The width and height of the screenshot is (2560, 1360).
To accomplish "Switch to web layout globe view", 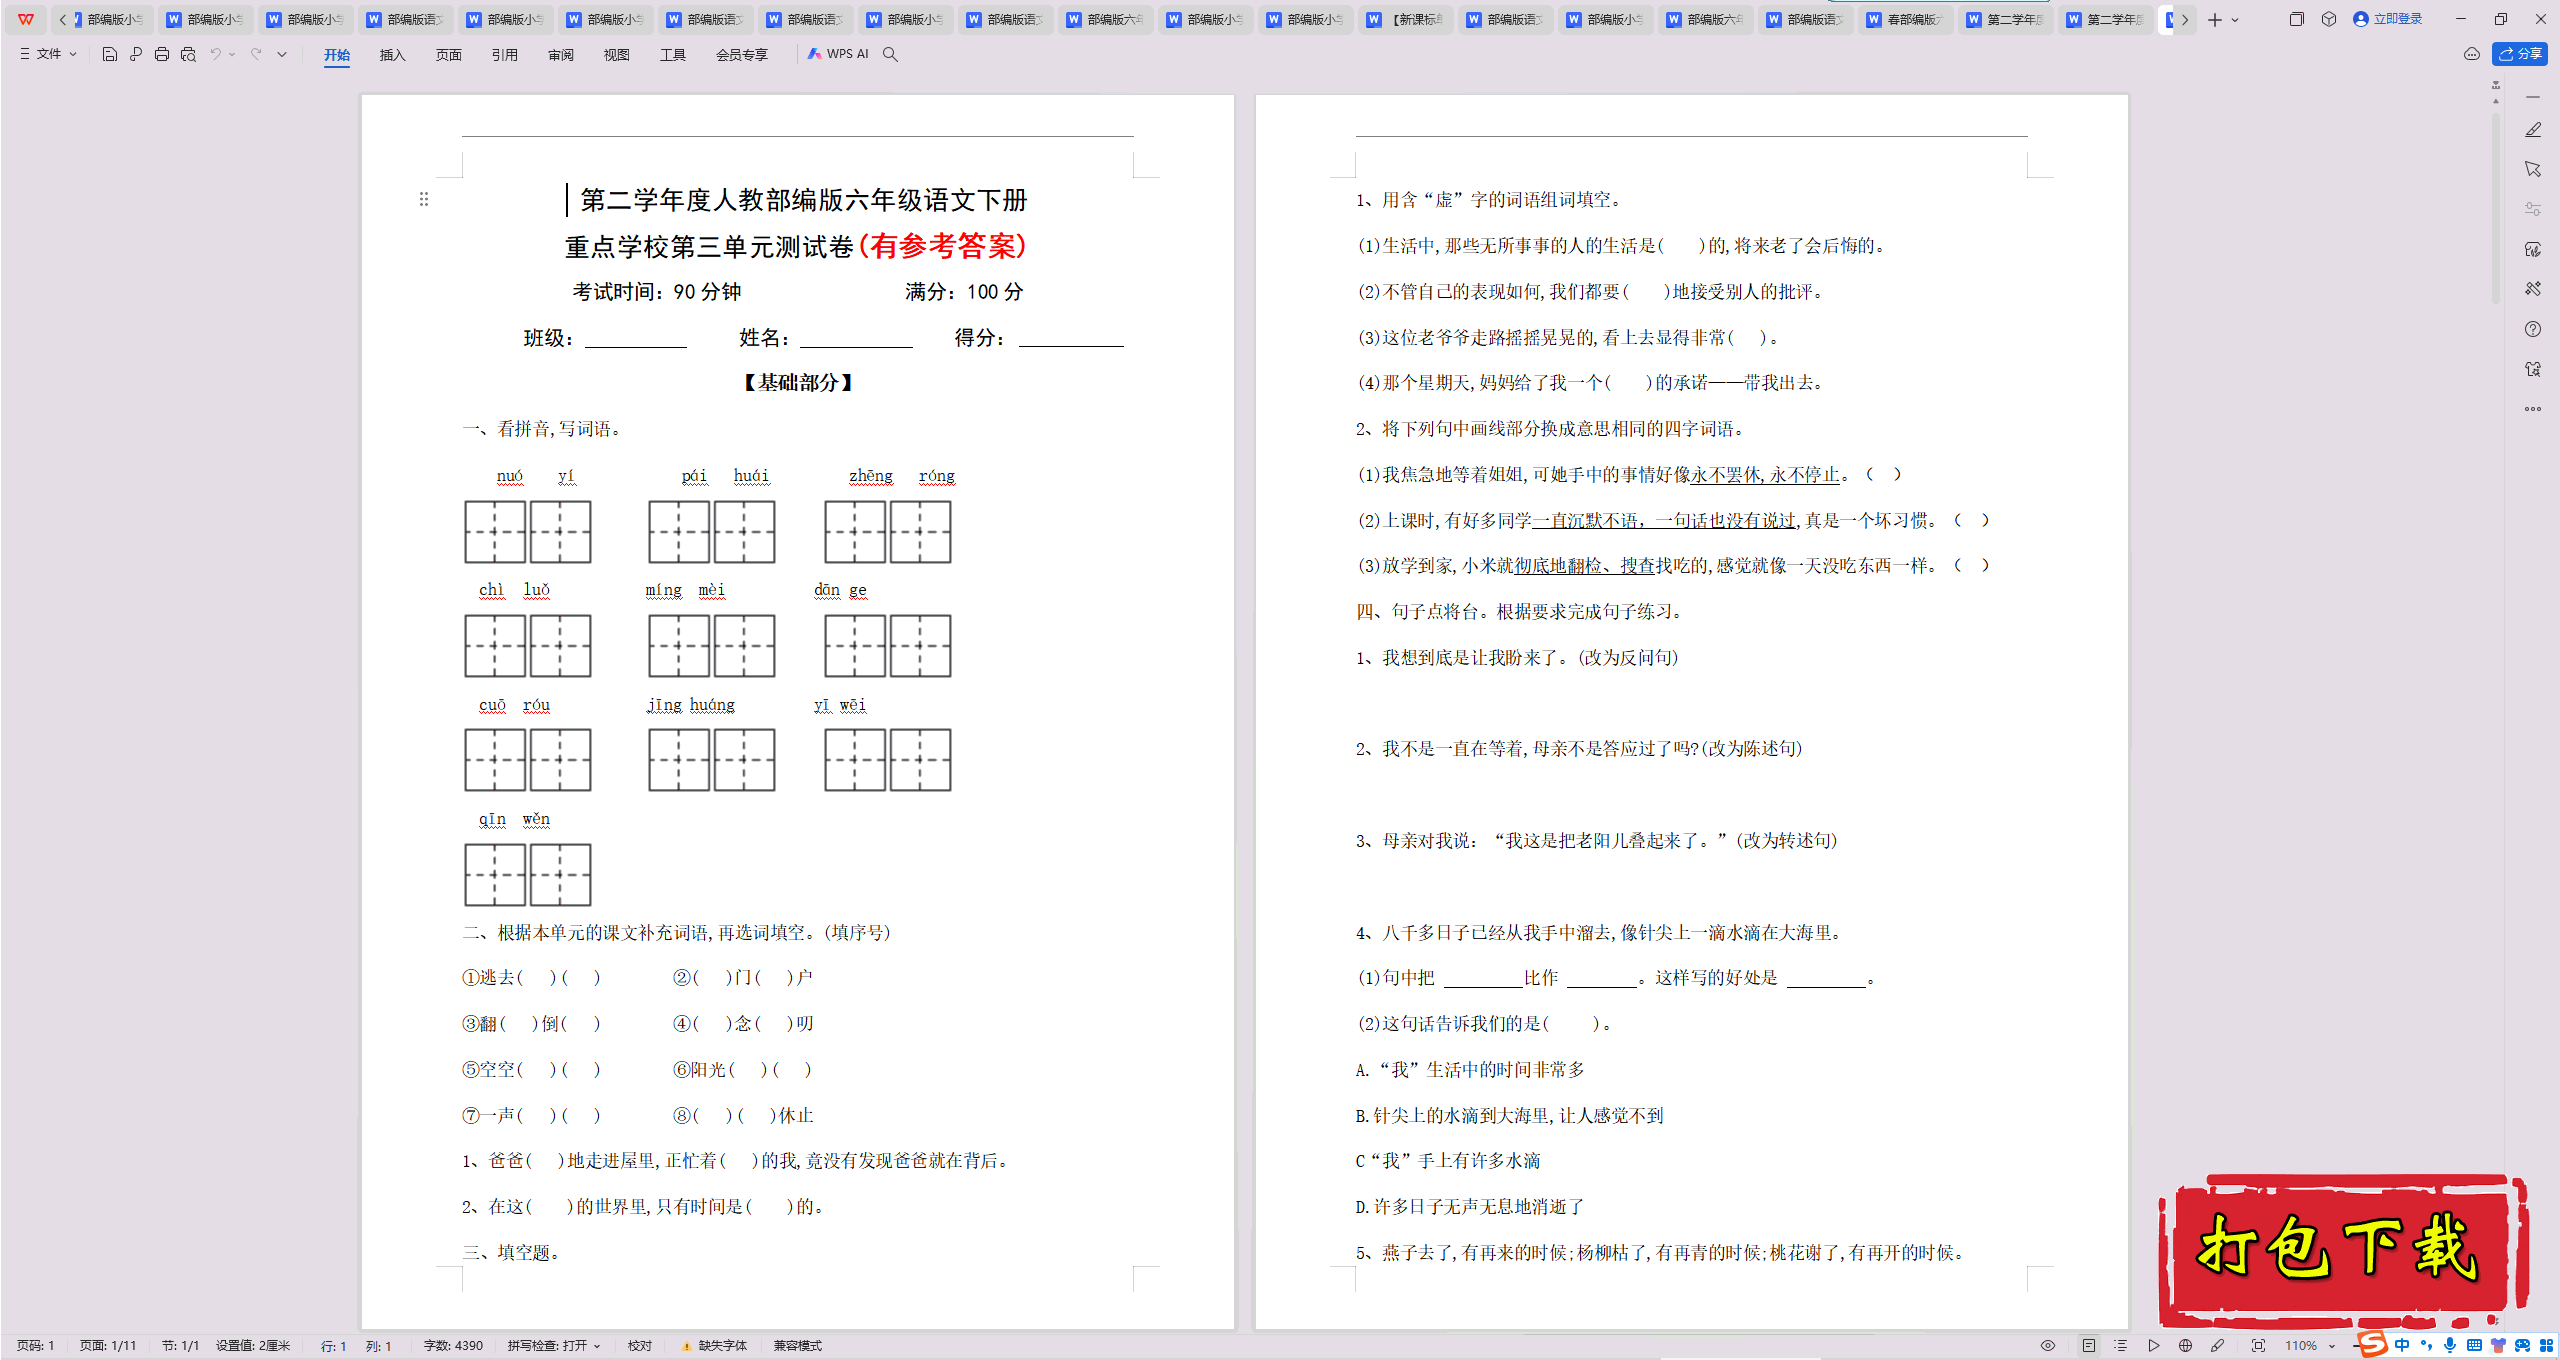I will pos(2186,1346).
